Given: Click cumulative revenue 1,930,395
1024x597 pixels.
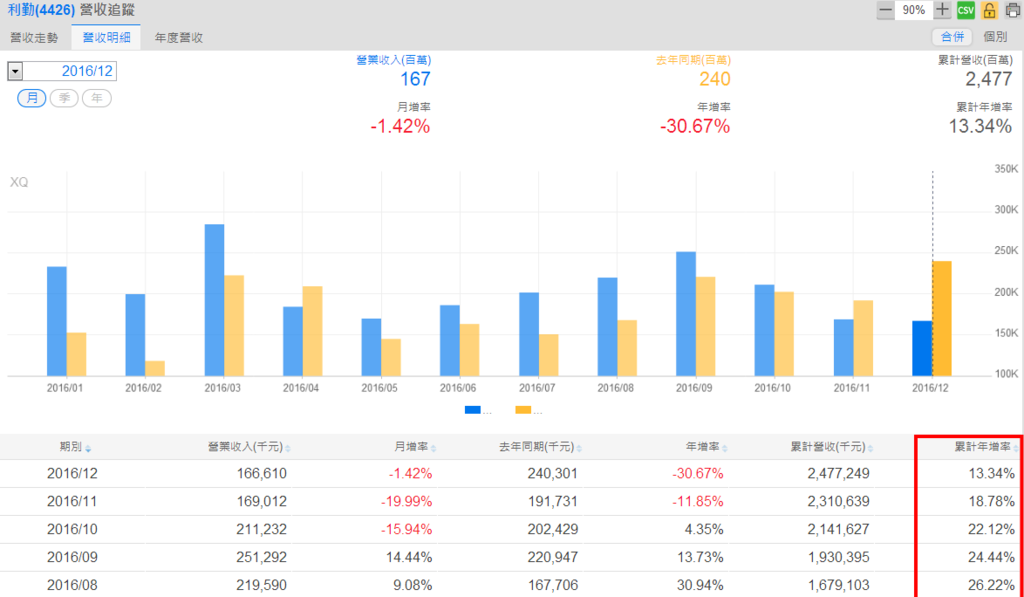Looking at the screenshot, I should 839,558.
